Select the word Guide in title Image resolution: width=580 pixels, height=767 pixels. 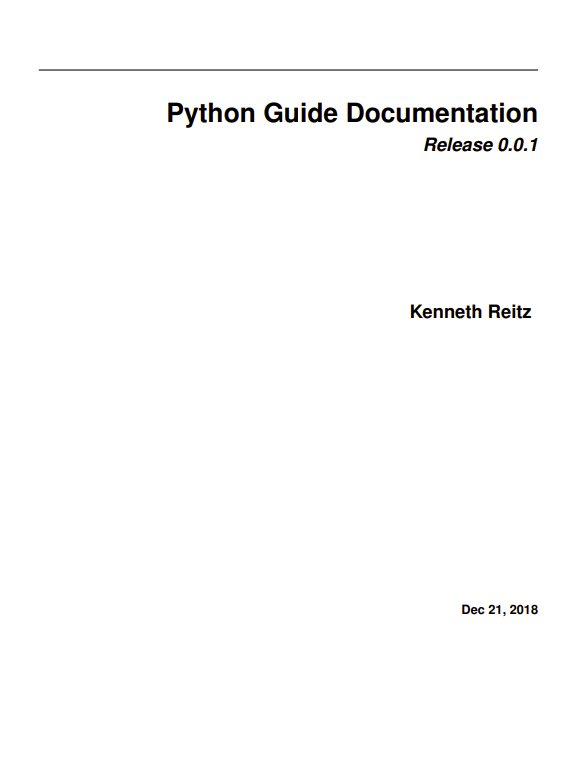(x=301, y=113)
